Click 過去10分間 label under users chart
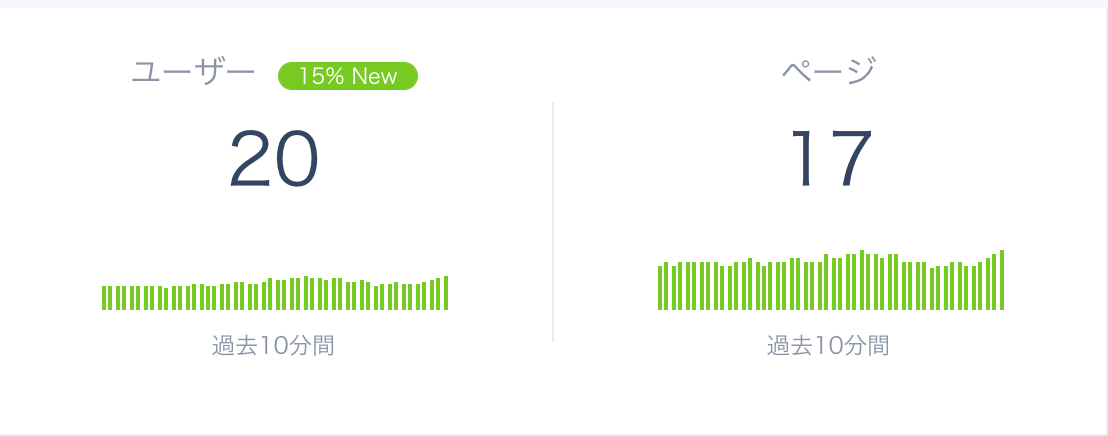Screen dimensions: 1108x436 click(273, 346)
